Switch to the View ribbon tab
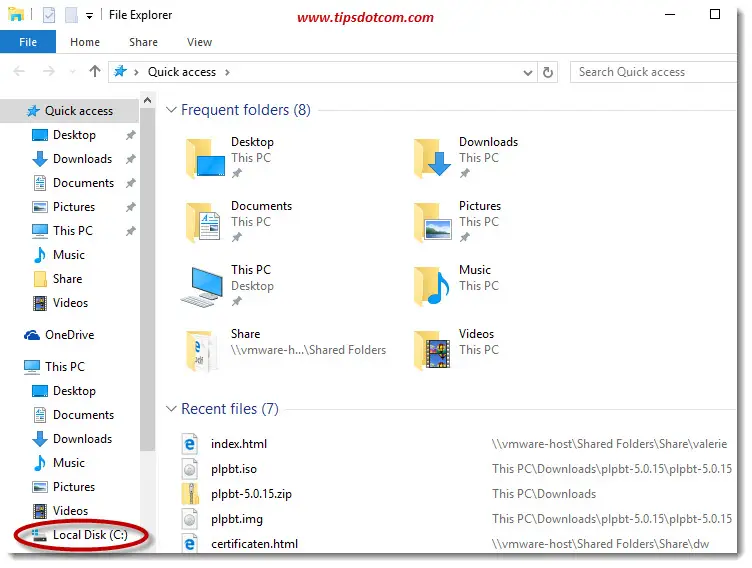Image resolution: width=752 pixels, height=568 pixels. click(199, 42)
